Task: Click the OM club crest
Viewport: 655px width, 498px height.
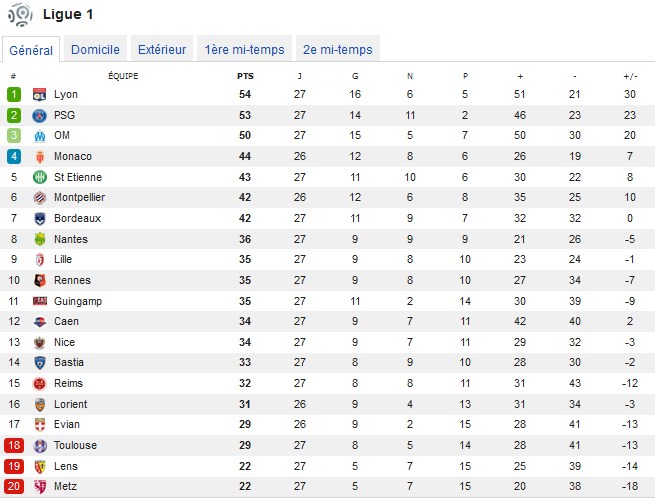Action: click(40, 136)
